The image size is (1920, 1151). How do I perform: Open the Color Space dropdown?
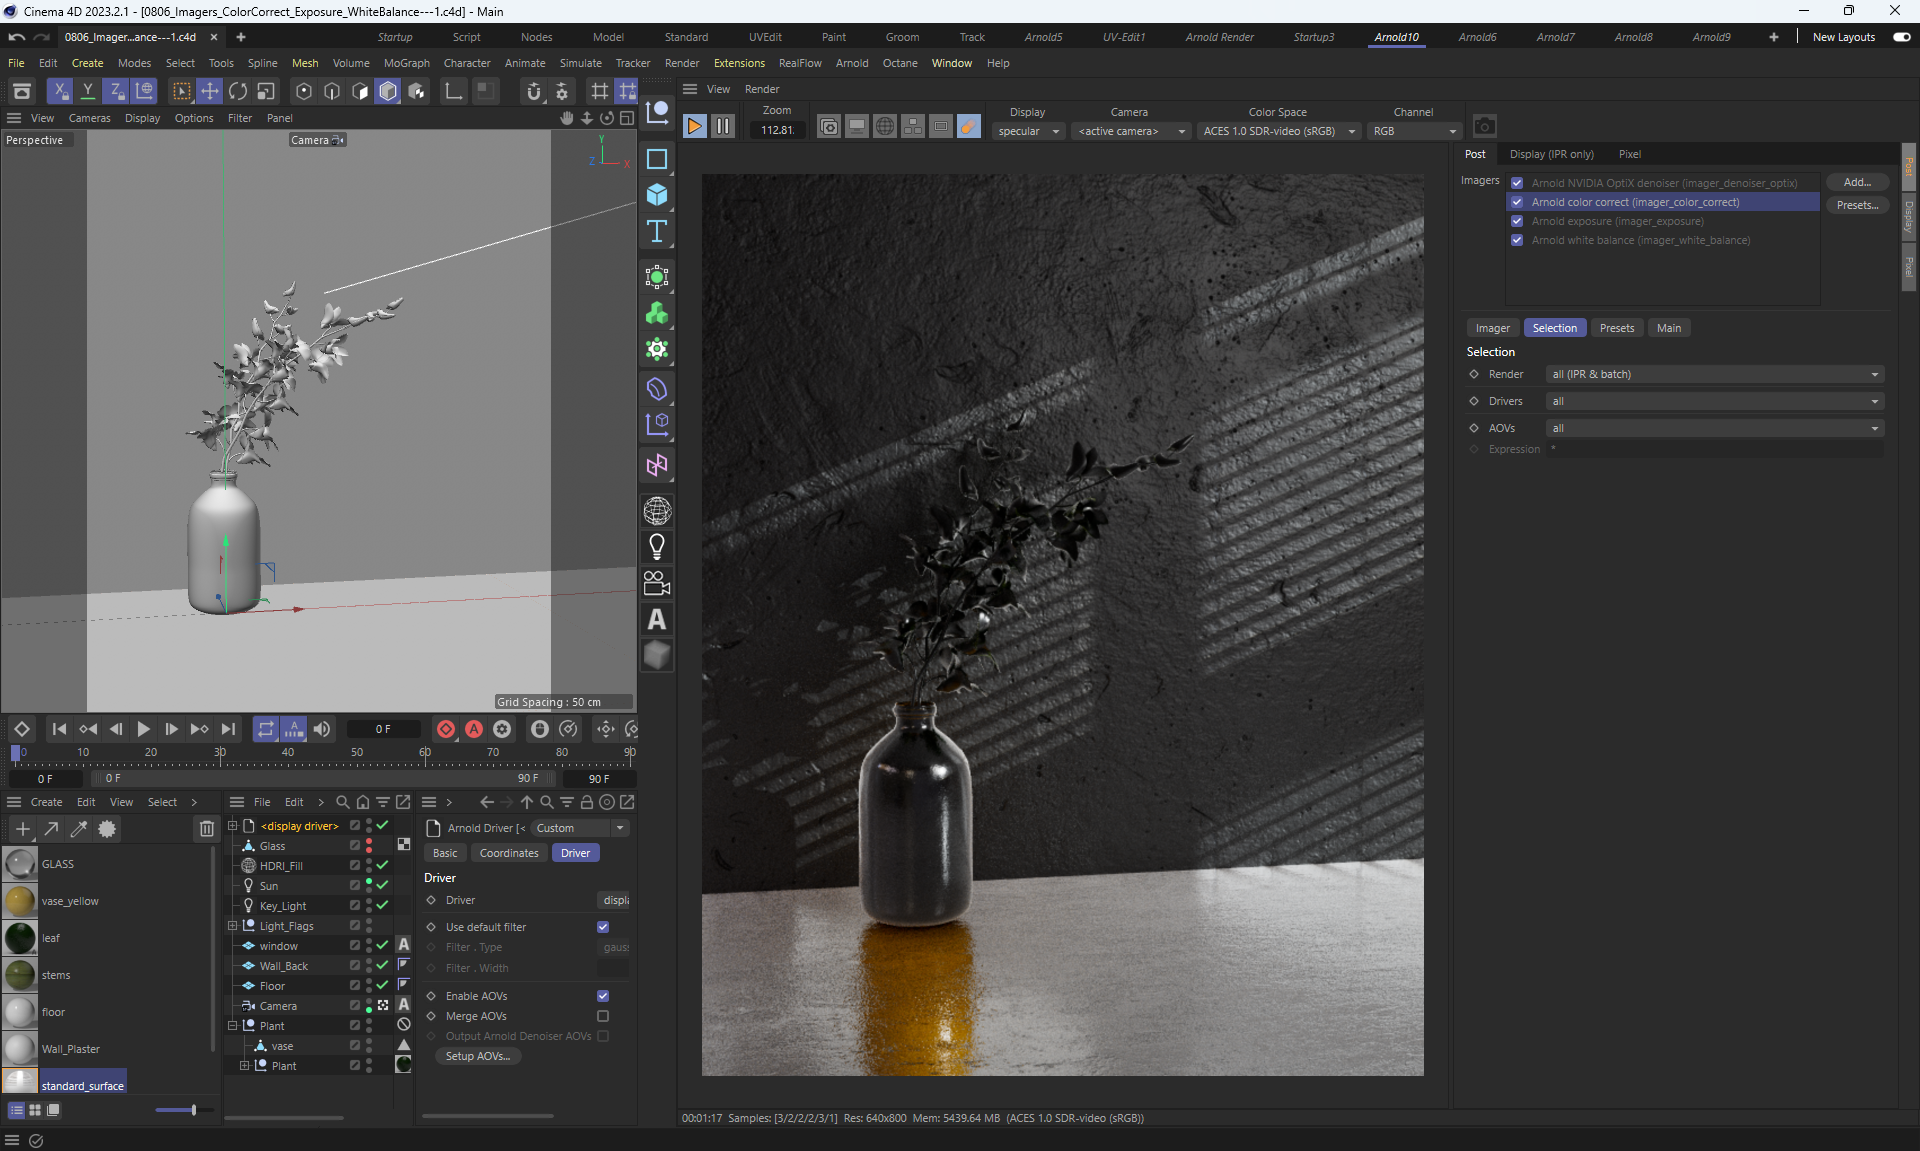(1279, 131)
